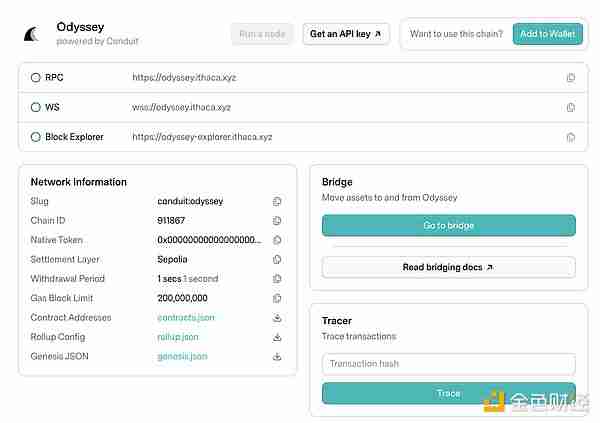Copy the Block Explorer URL
The height and width of the screenshot is (423, 600).
click(571, 137)
